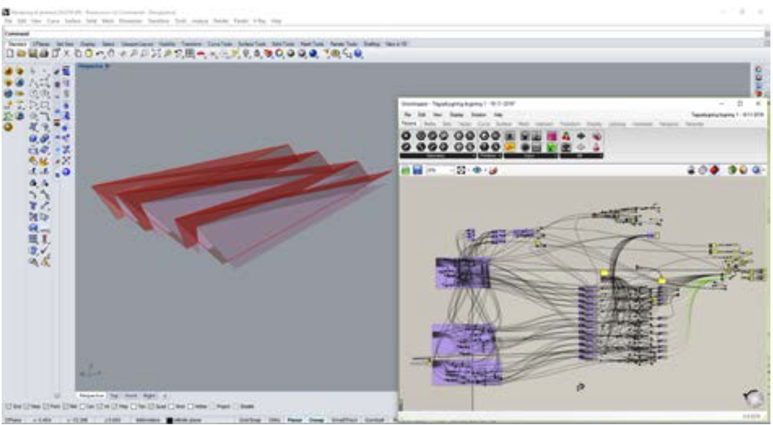The height and width of the screenshot is (425, 773).
Task: Toggle the Cen osnap checkbox
Action: [x=83, y=407]
